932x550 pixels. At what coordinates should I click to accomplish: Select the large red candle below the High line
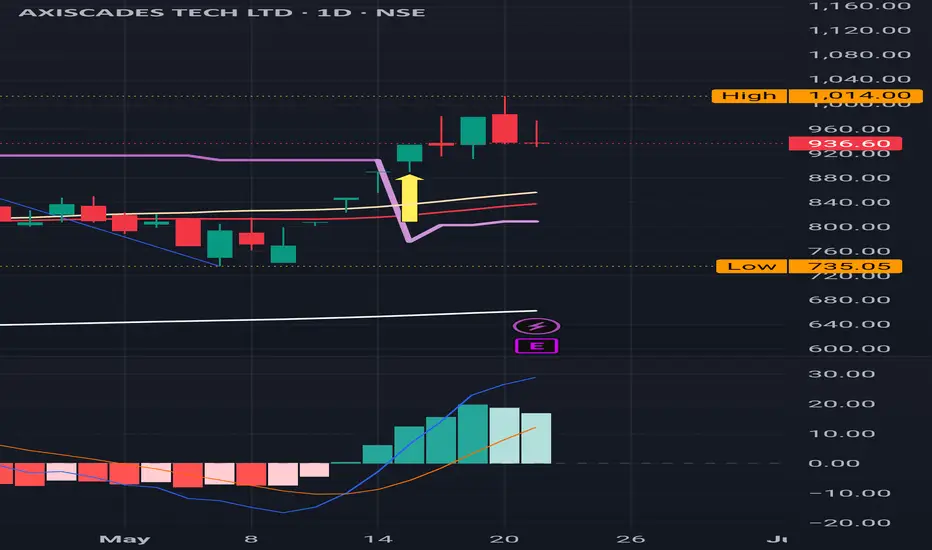coord(505,128)
